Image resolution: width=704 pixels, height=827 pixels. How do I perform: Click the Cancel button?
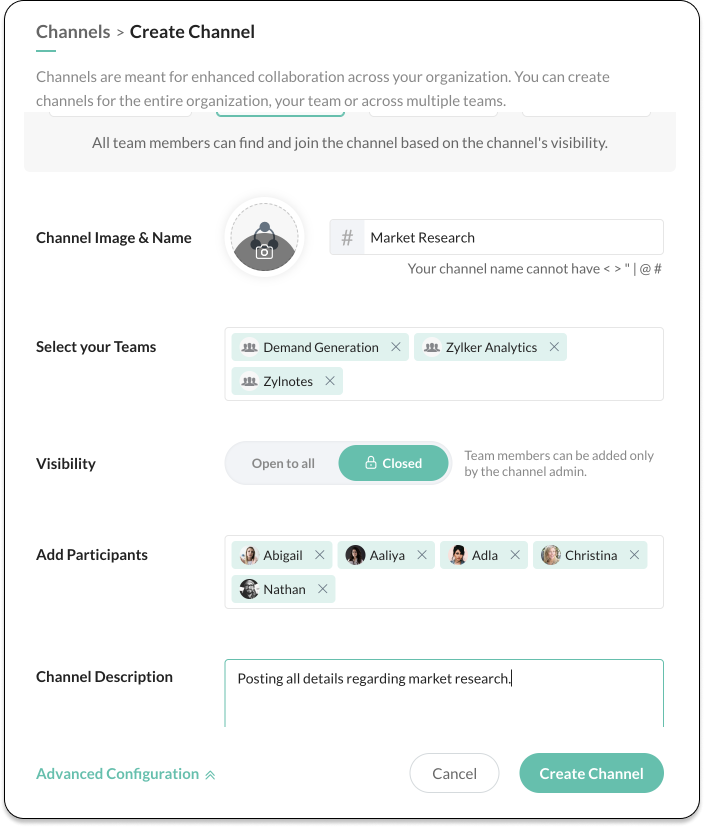tap(454, 773)
